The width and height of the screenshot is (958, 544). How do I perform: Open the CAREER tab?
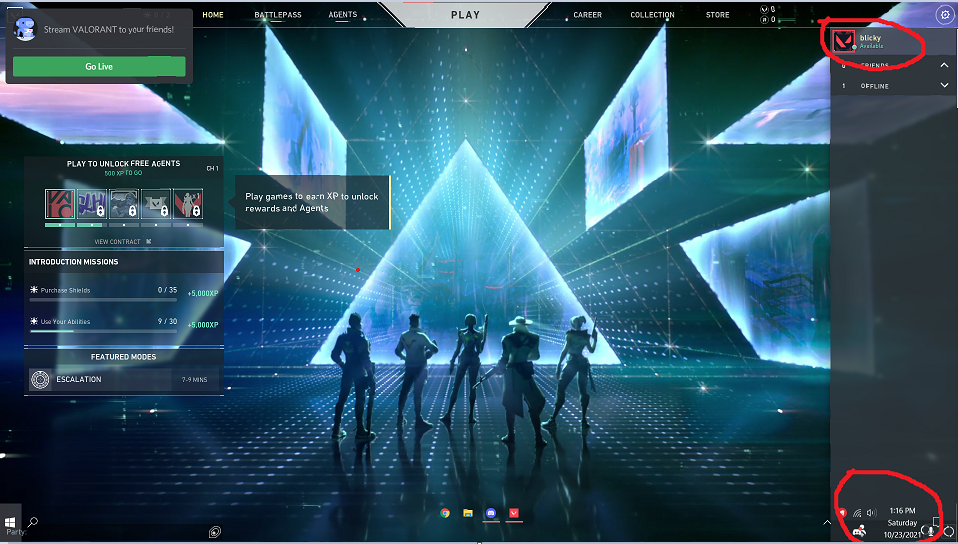click(x=587, y=15)
